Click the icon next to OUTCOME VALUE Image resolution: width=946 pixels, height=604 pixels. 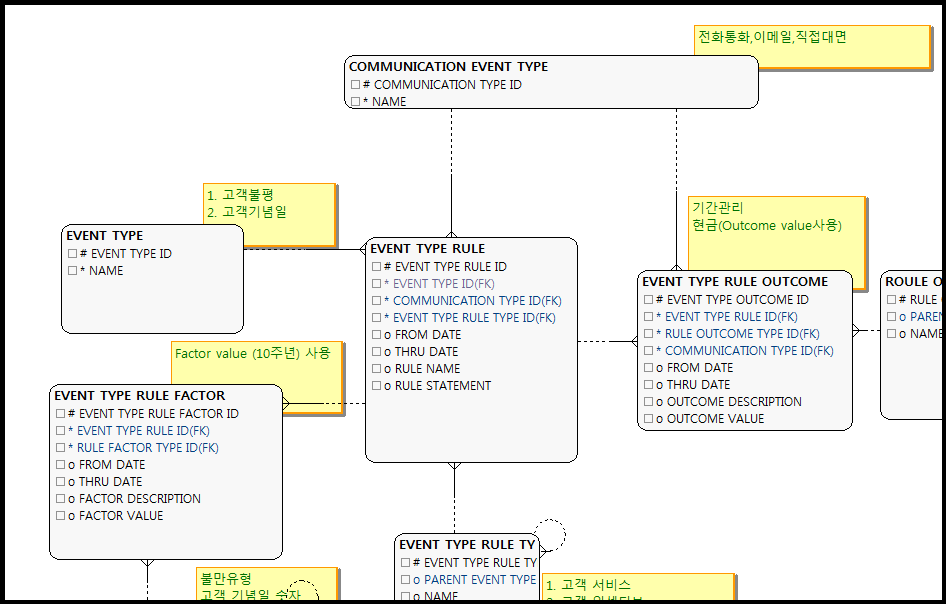tap(648, 419)
